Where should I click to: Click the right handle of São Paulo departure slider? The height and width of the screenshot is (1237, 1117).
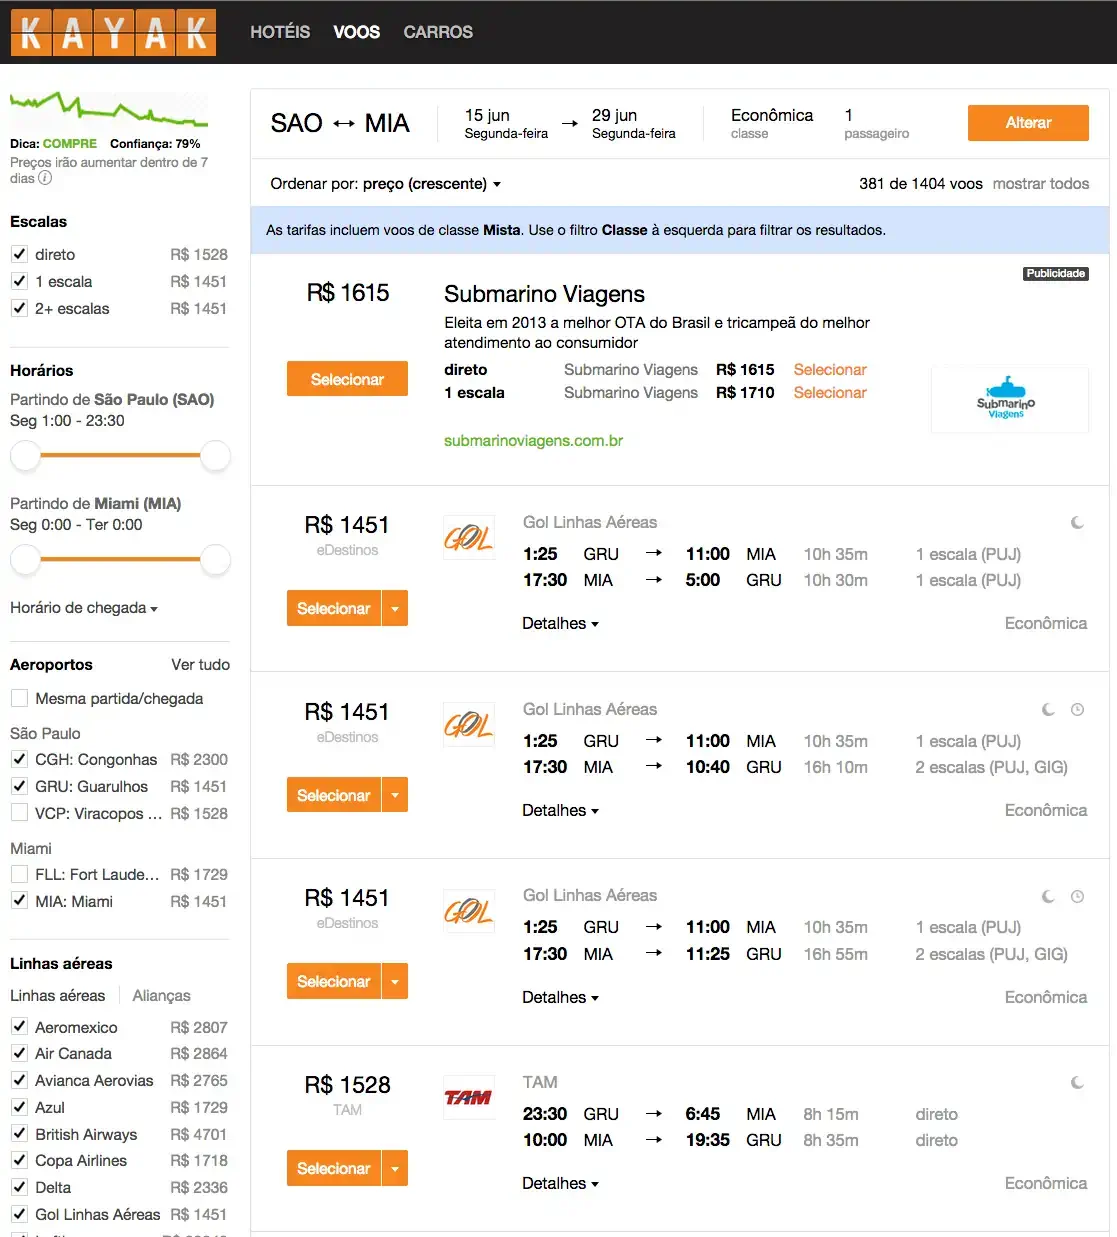[x=215, y=456]
